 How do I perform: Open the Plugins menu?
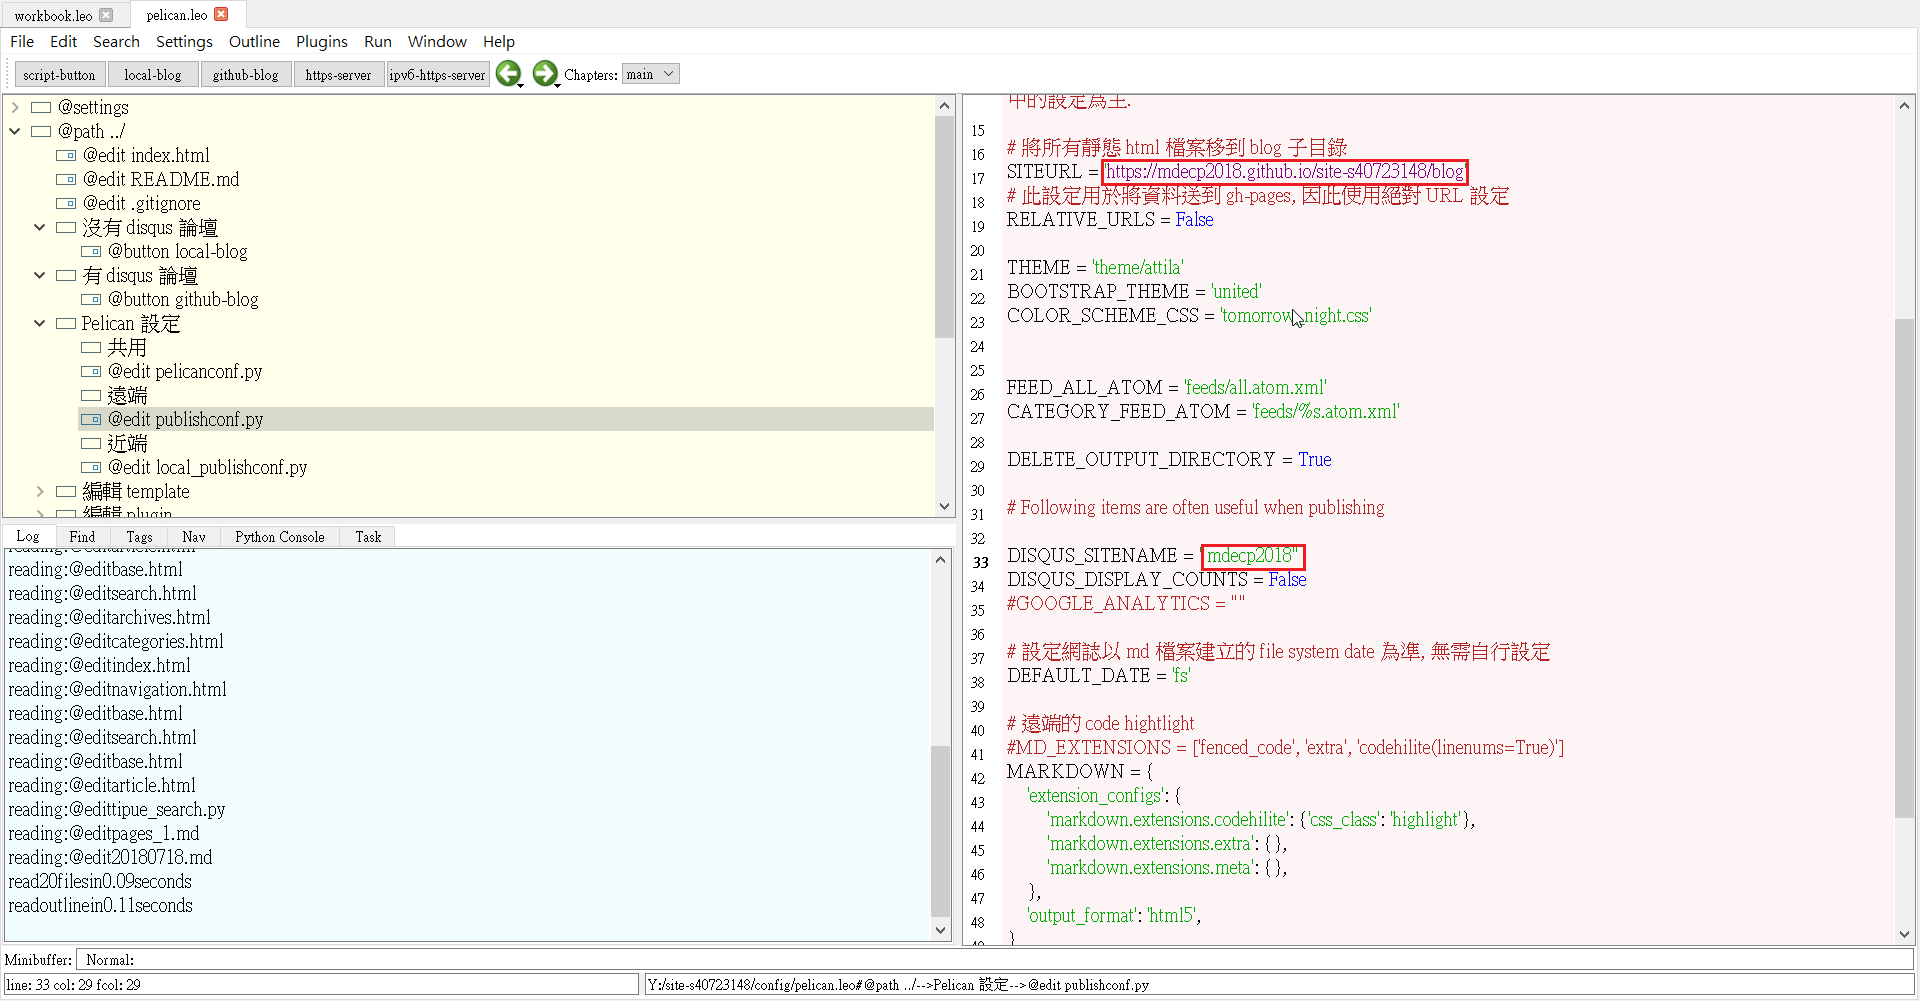321,41
